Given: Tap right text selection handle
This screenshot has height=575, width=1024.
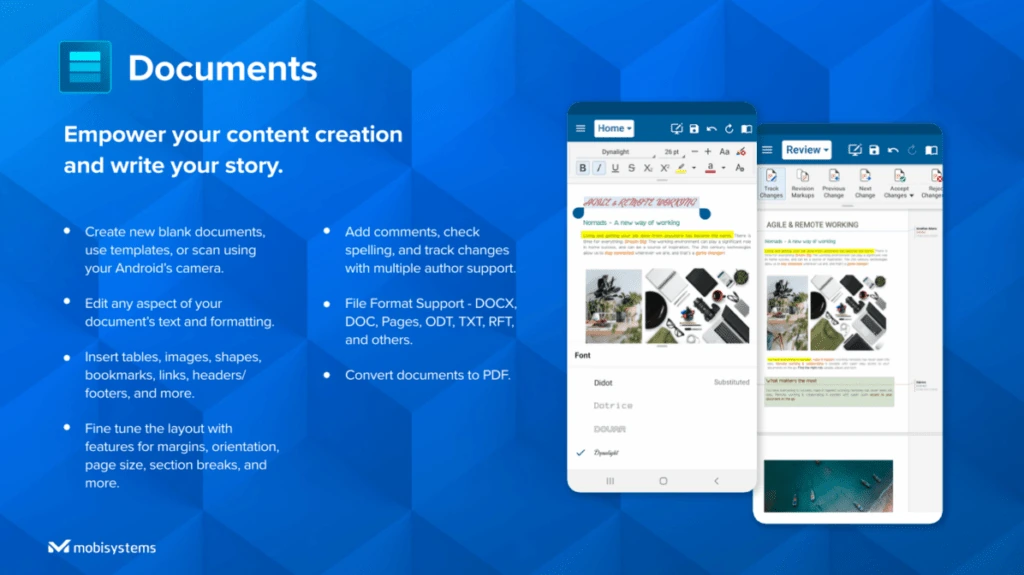Looking at the screenshot, I should 705,213.
